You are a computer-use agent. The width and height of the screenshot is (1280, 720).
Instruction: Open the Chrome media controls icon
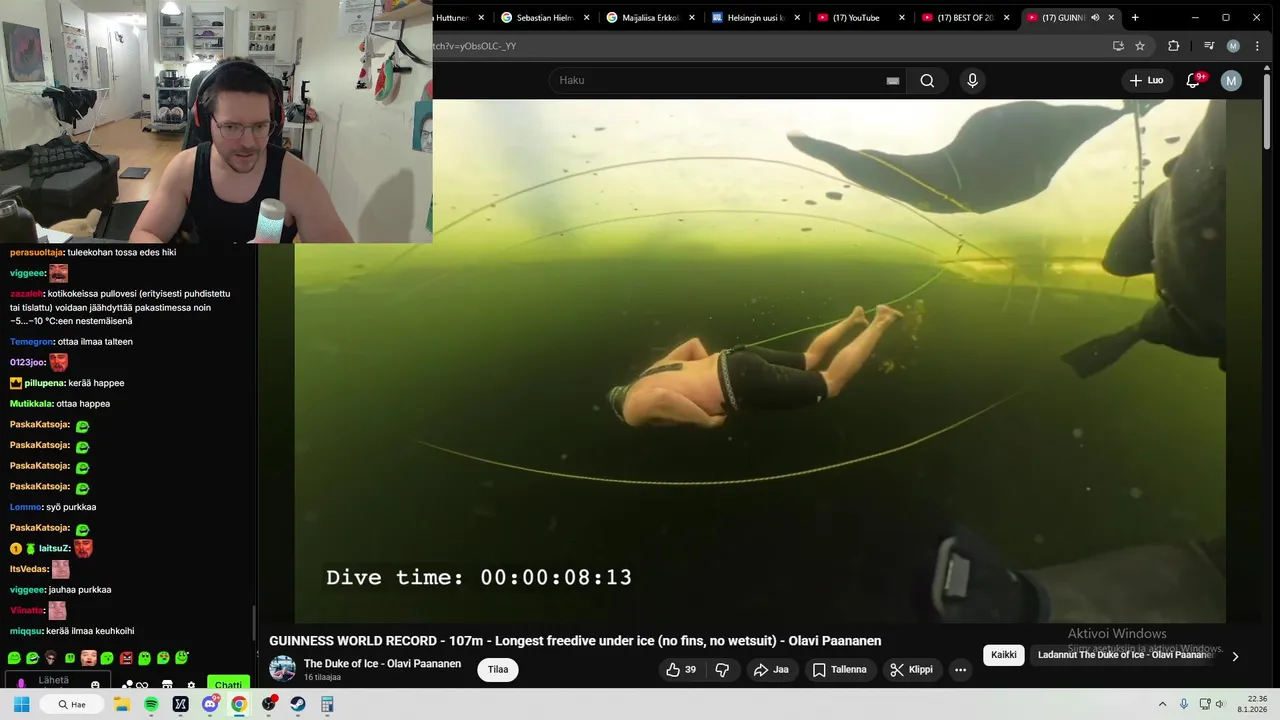coord(1209,46)
